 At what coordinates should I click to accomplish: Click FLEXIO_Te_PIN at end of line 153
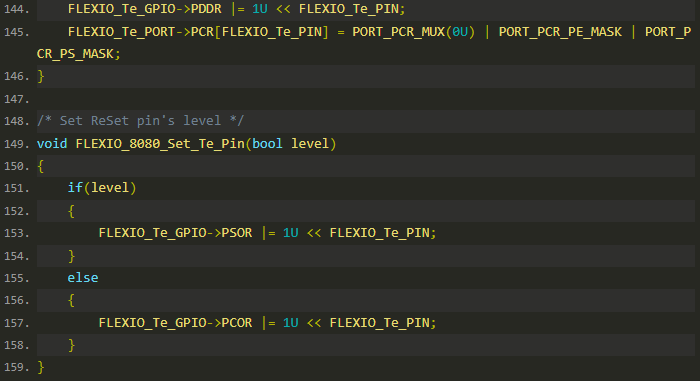[x=379, y=233]
